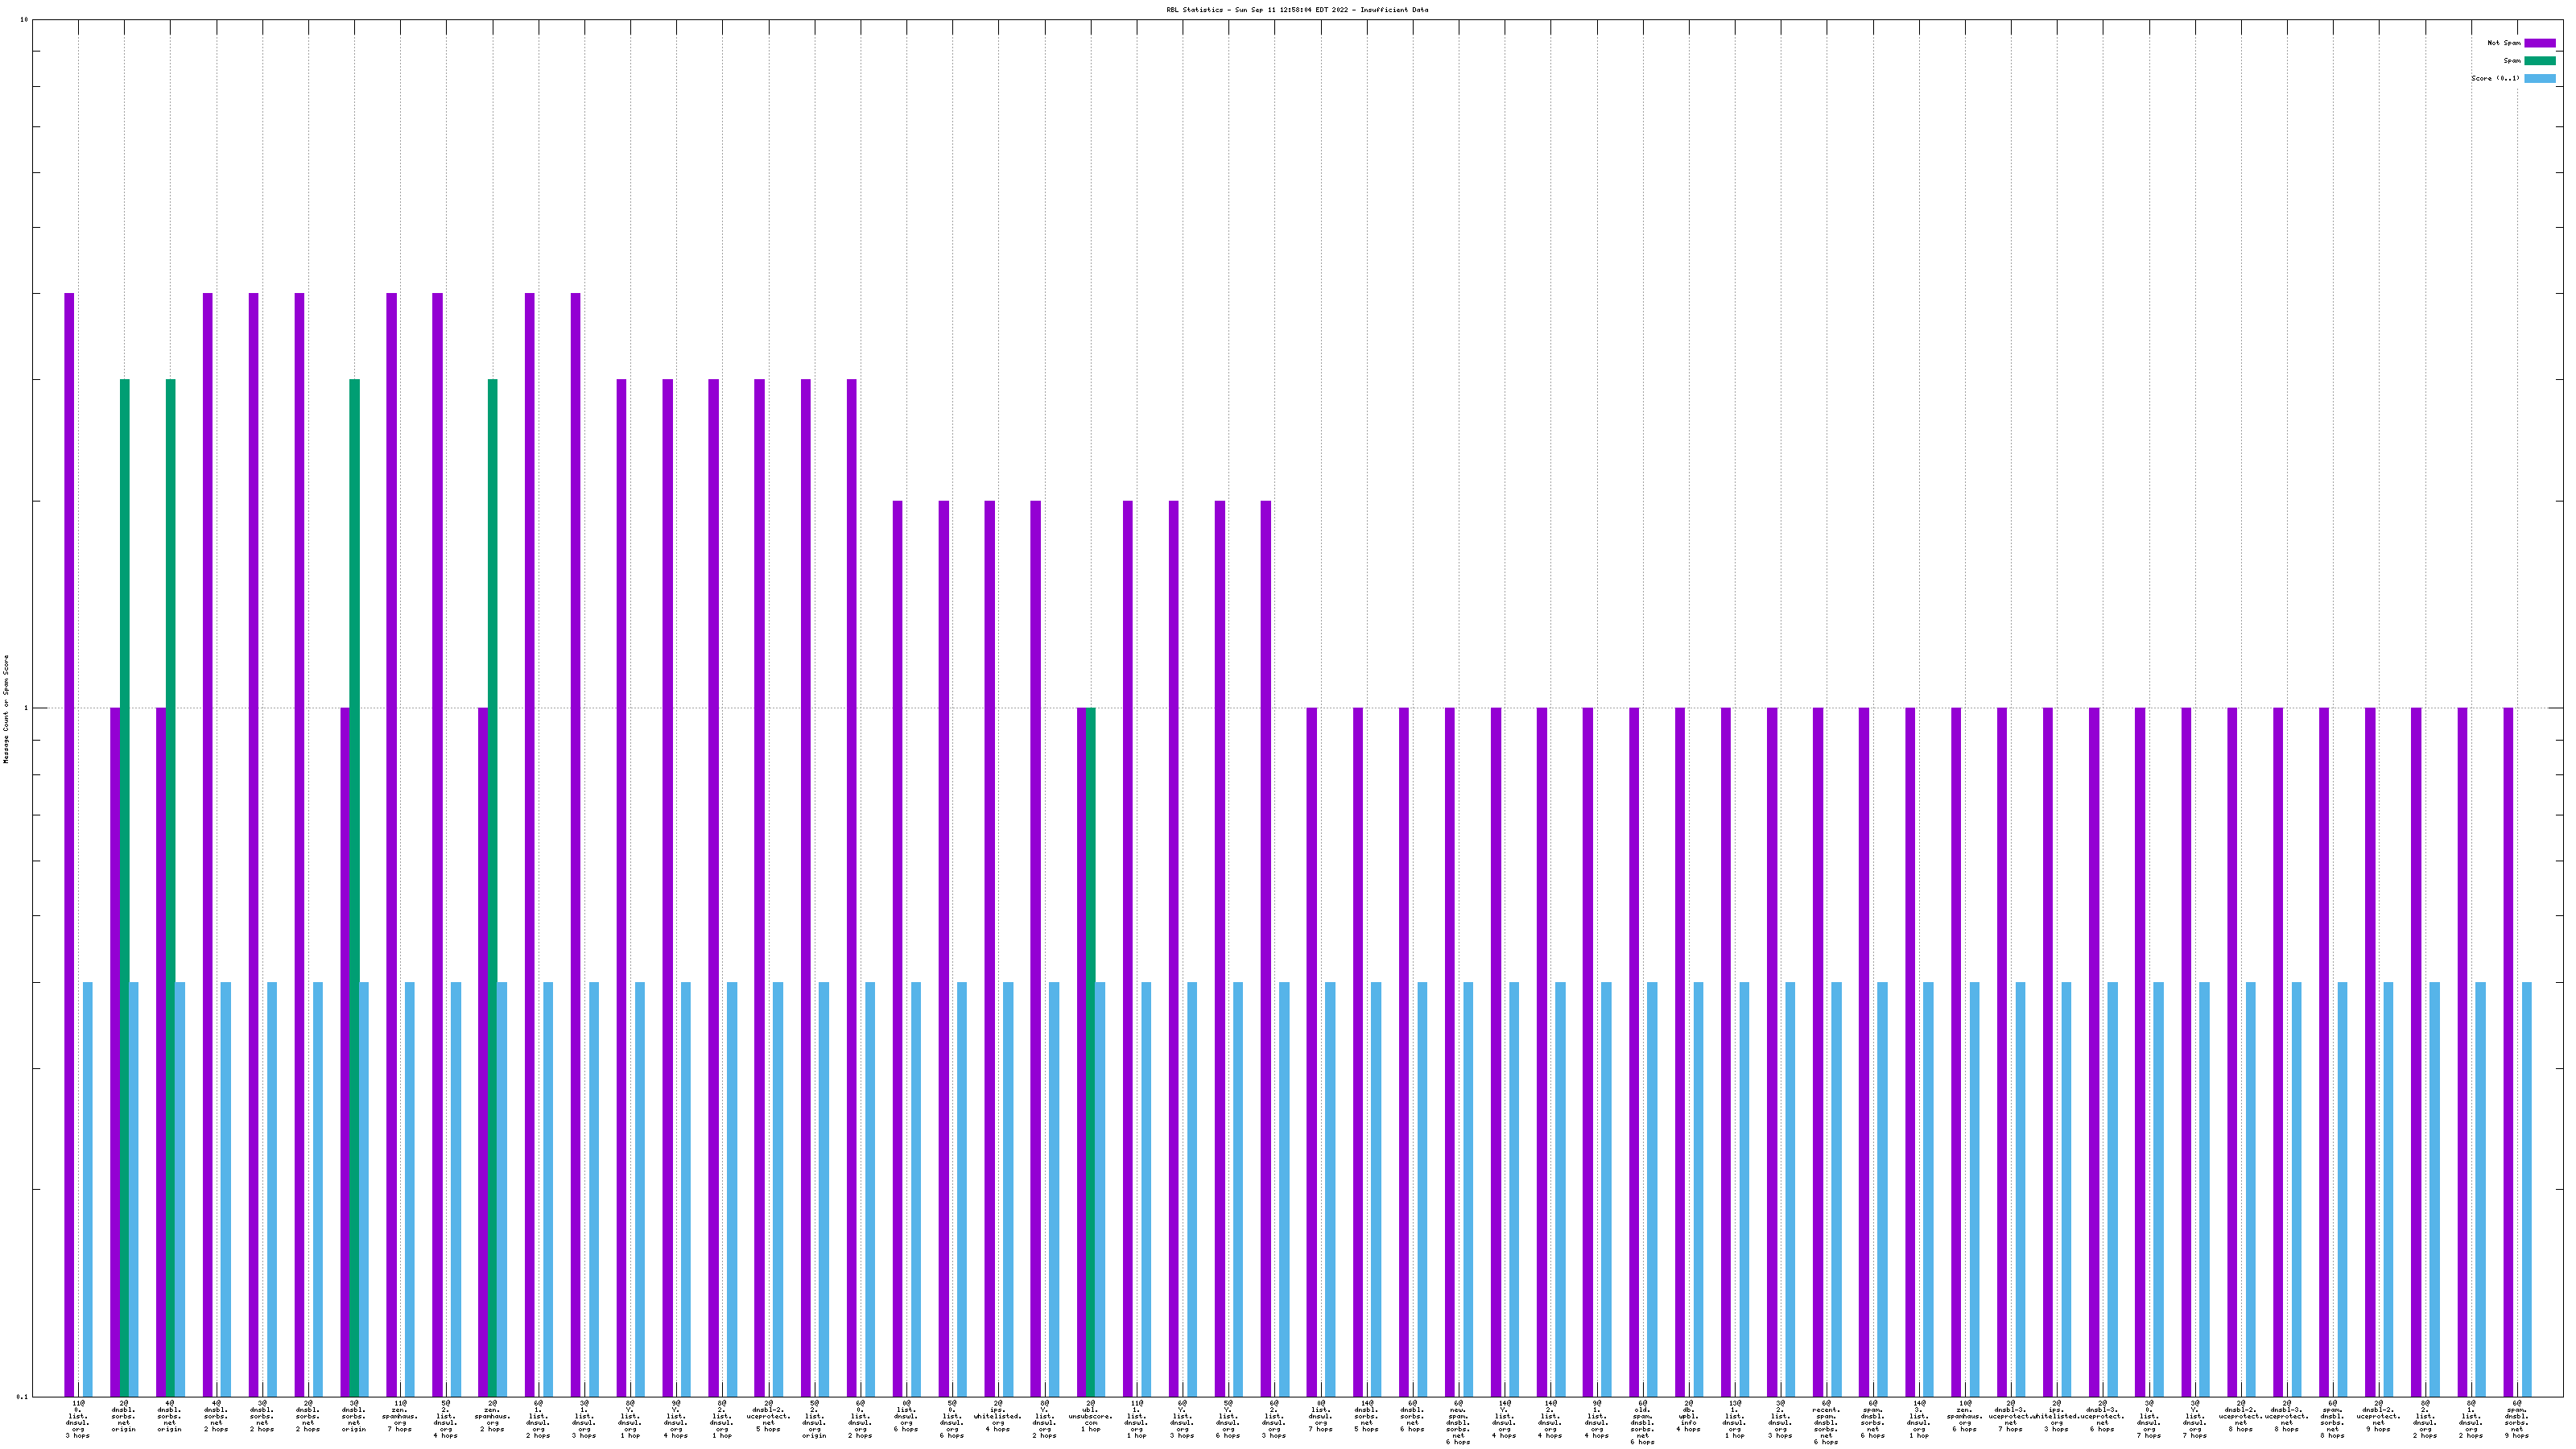The width and height of the screenshot is (2576, 1449).
Task: Click the y-axis tick label 10
Action: (24, 20)
